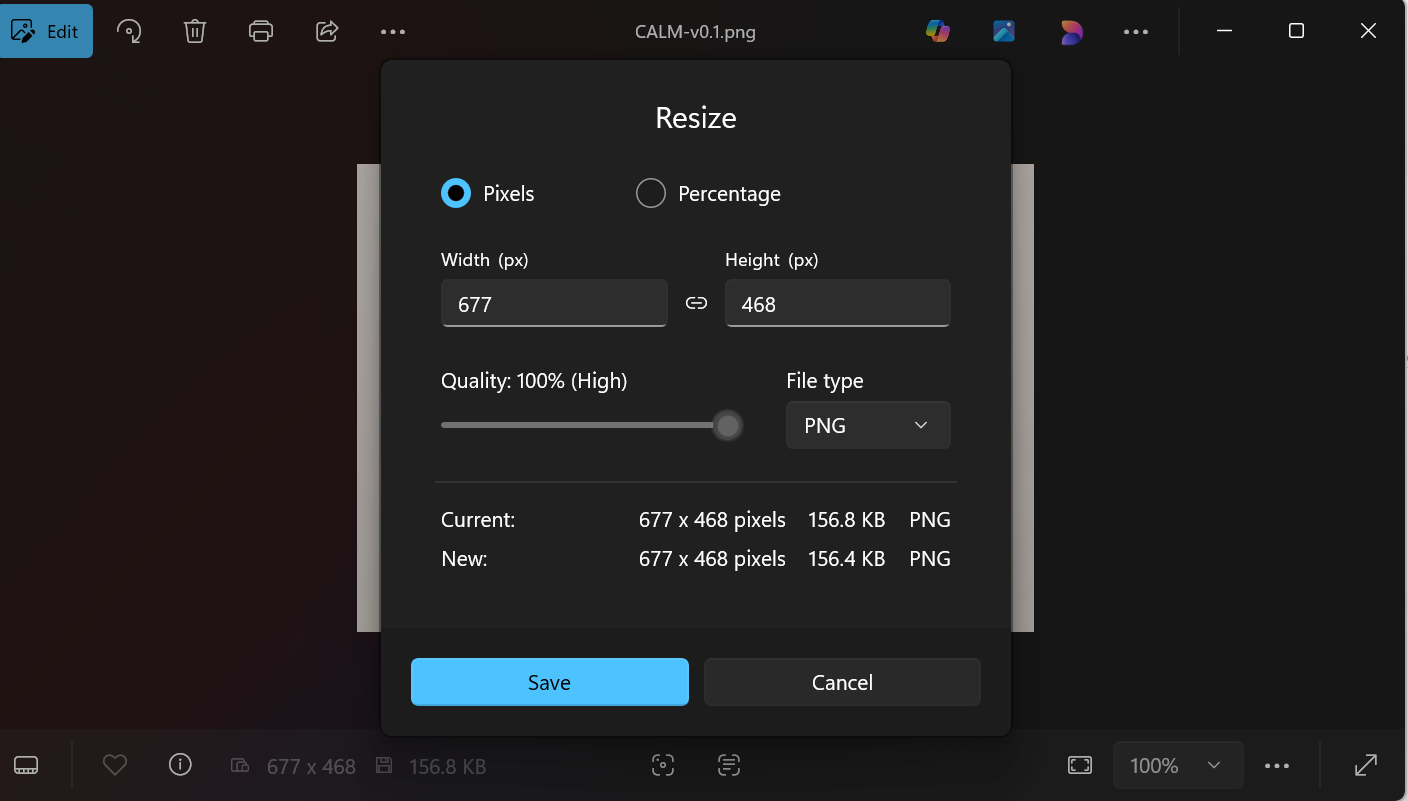This screenshot has width=1408, height=801.
Task: Select the Pixels radio button
Action: coord(456,193)
